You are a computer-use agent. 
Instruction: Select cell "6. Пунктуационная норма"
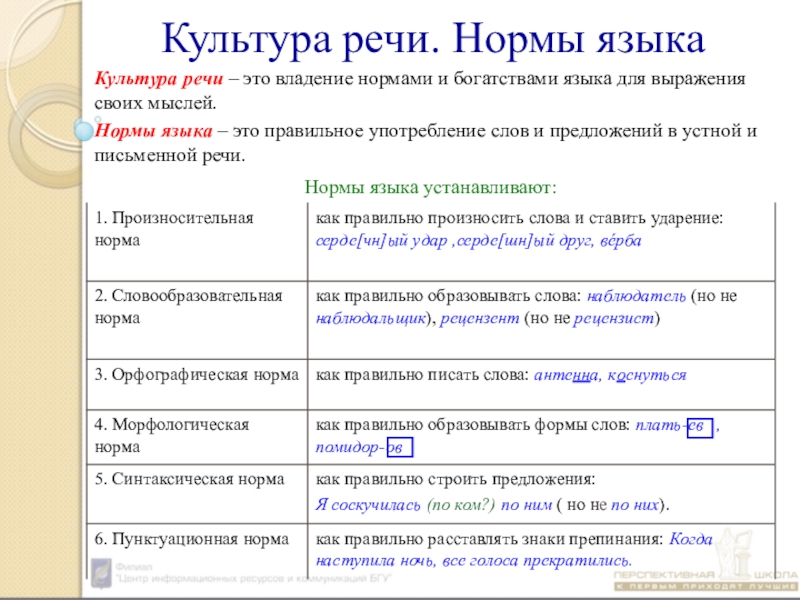pos(197,551)
